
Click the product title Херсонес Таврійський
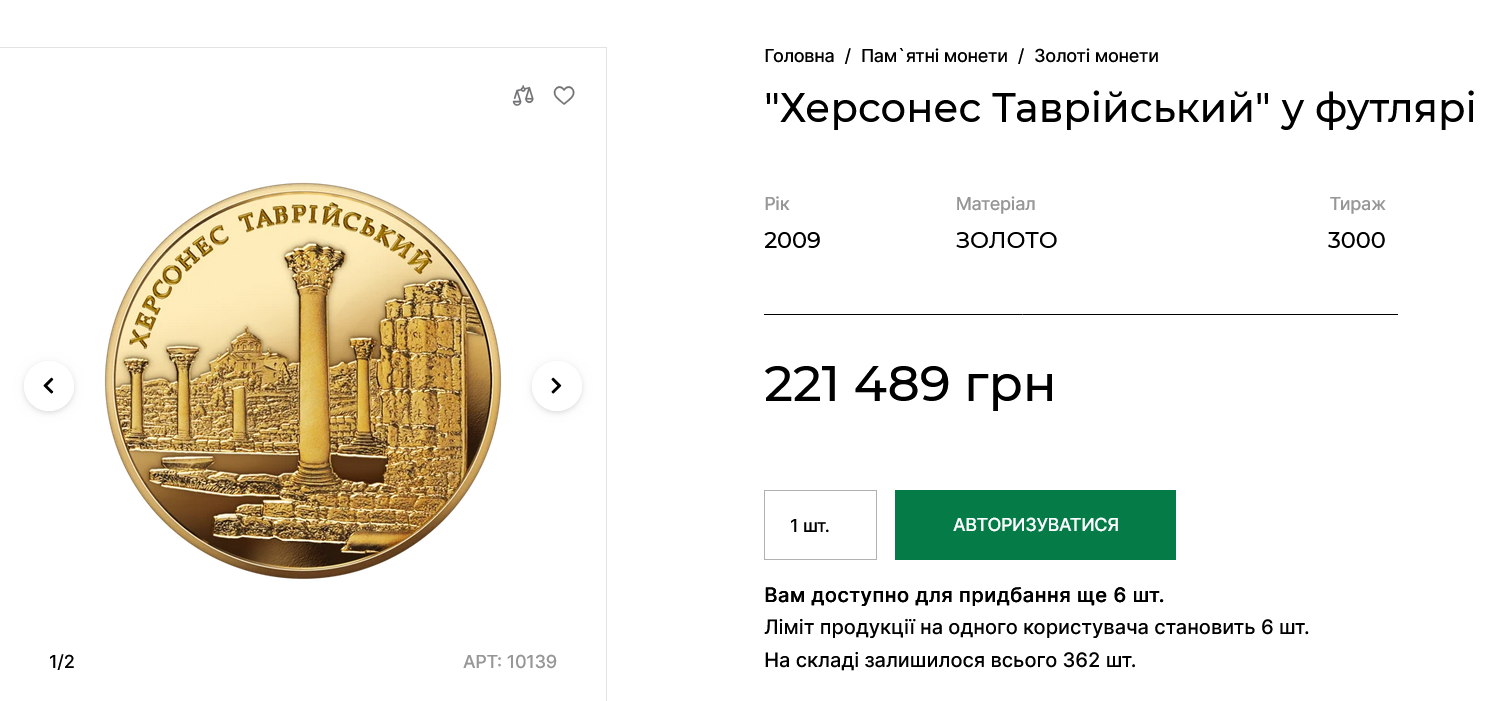click(1119, 107)
